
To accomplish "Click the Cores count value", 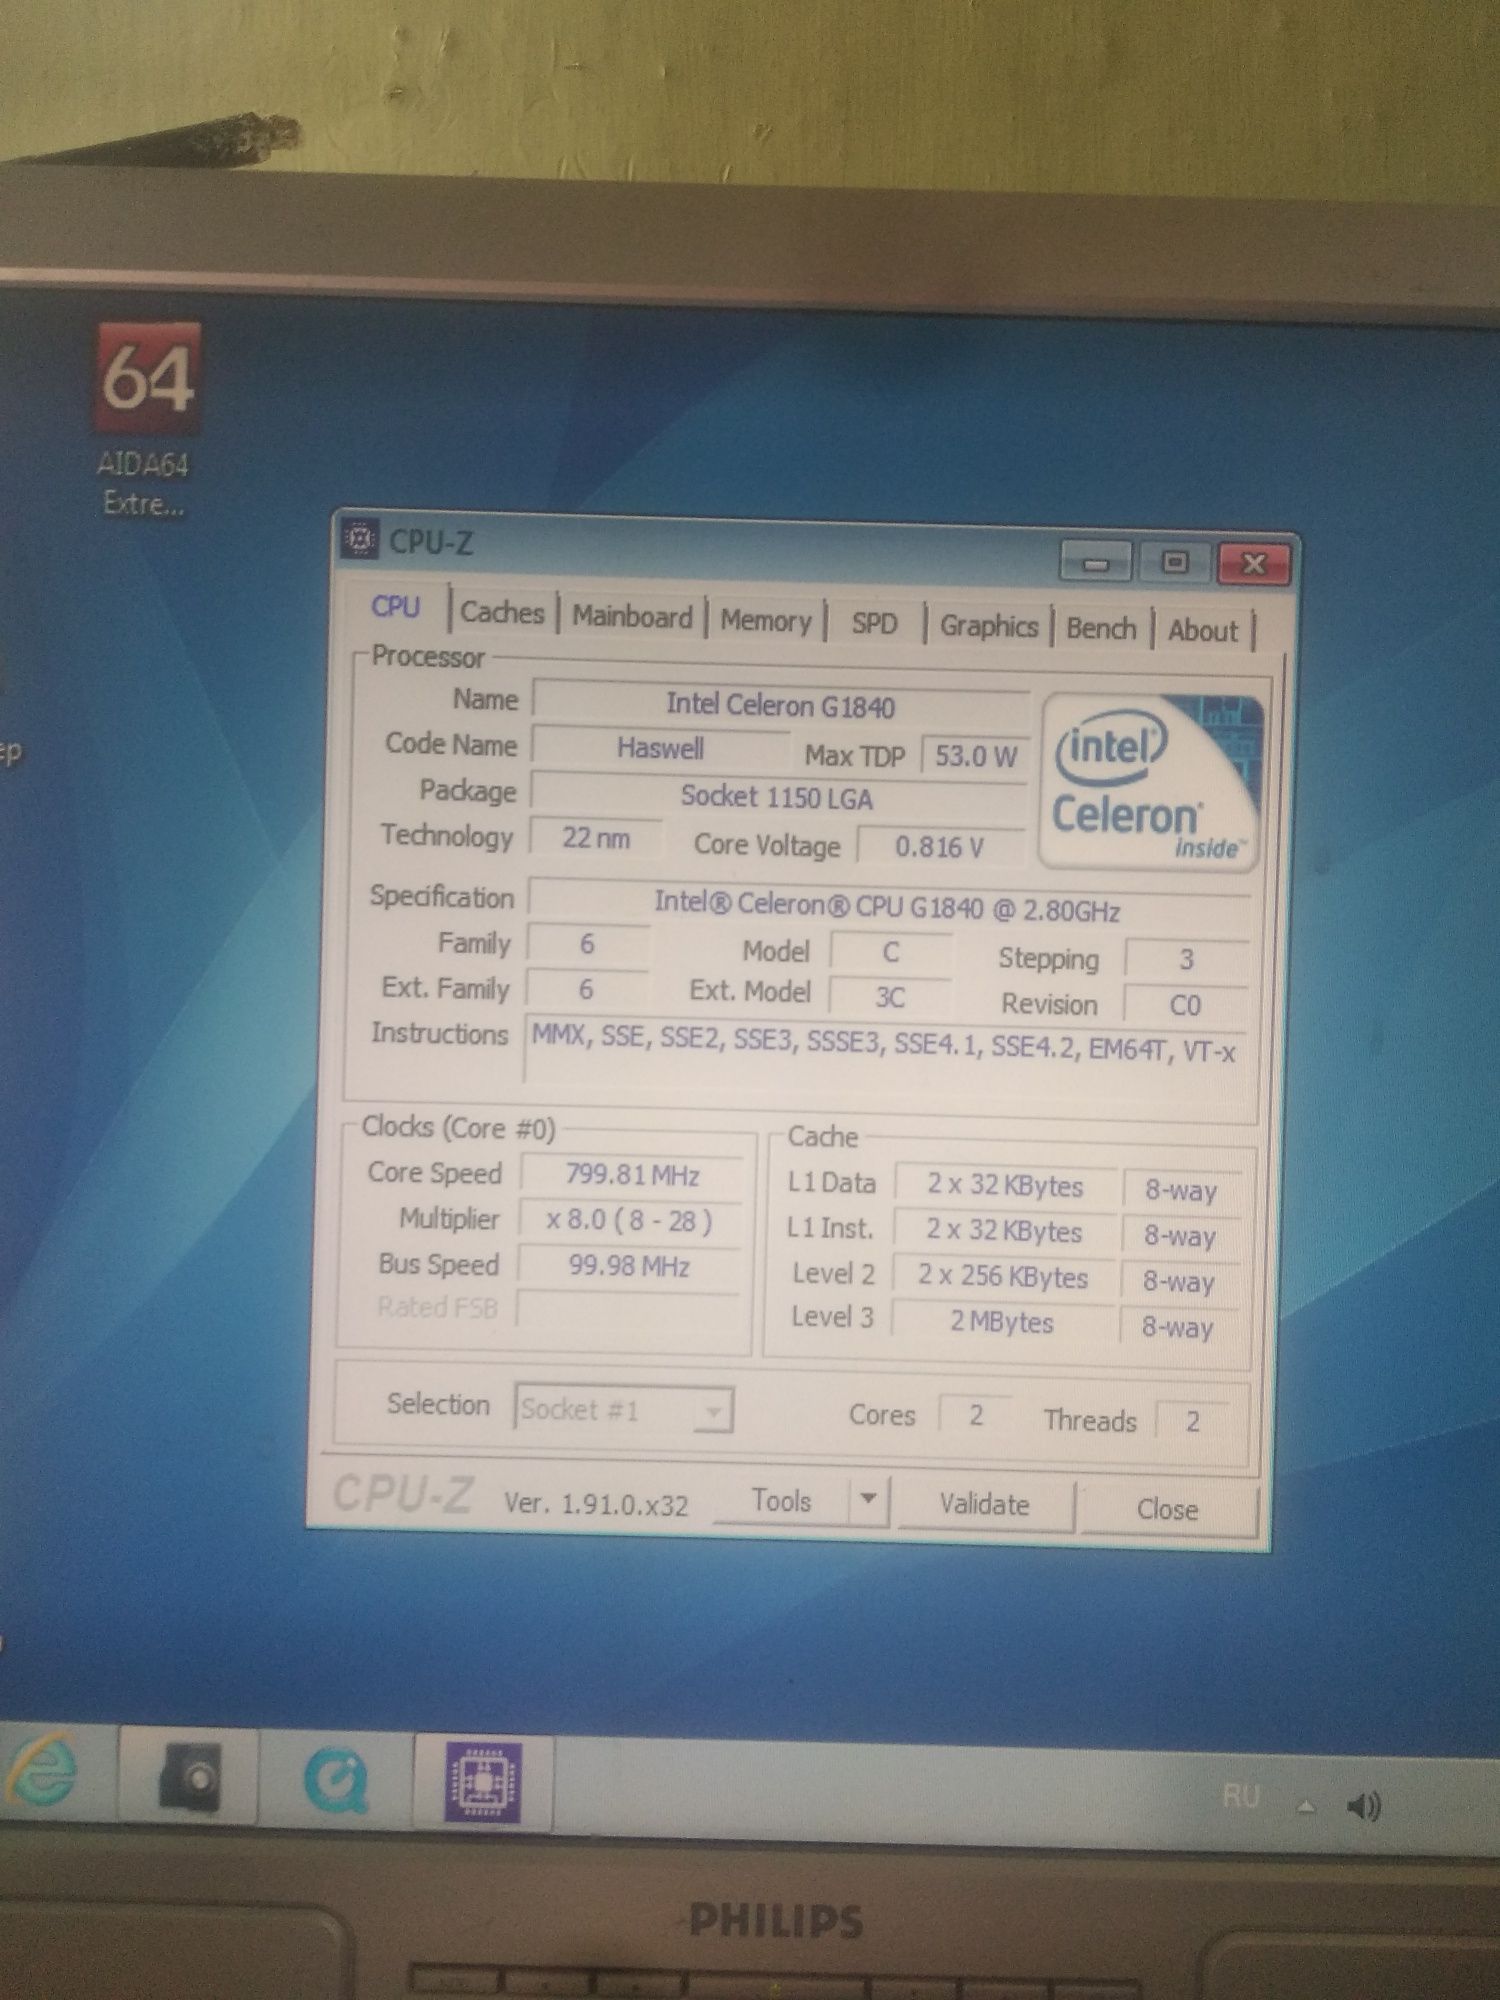I will (976, 1415).
